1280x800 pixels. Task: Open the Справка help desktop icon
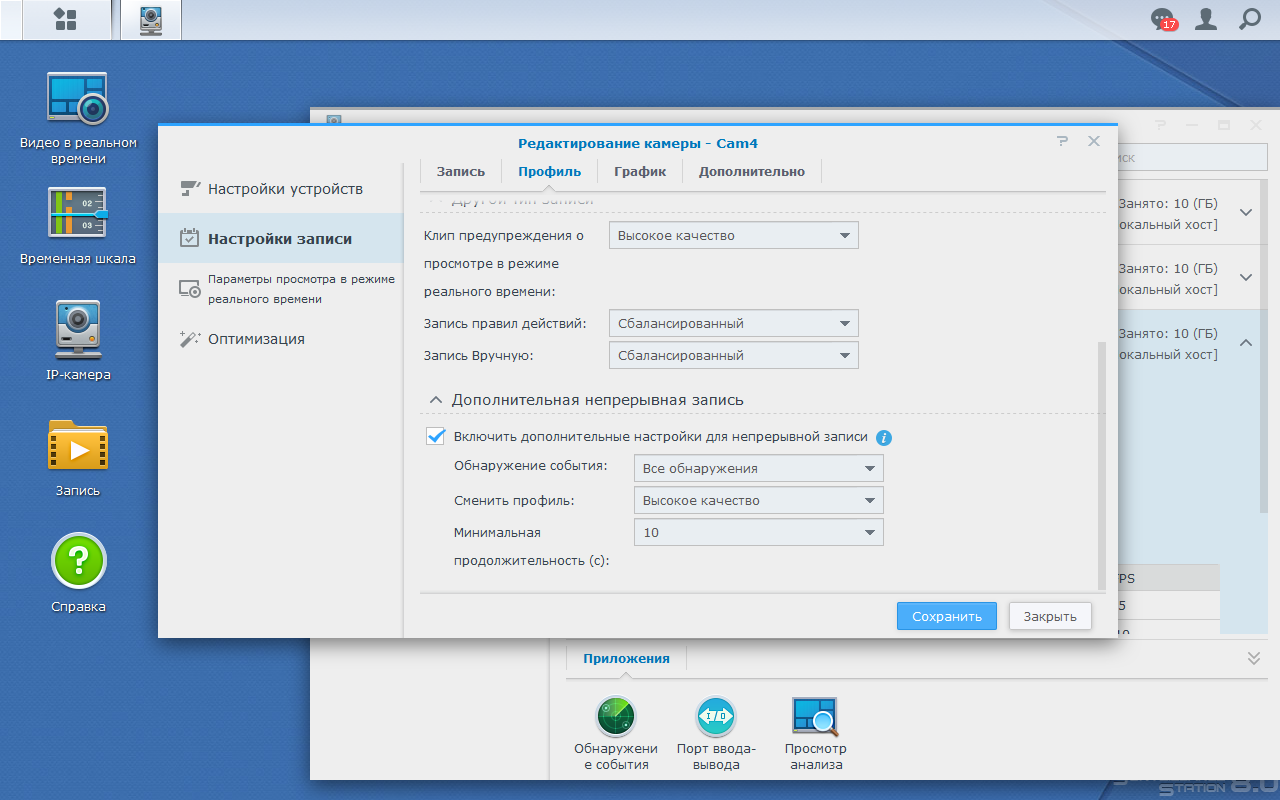78,573
